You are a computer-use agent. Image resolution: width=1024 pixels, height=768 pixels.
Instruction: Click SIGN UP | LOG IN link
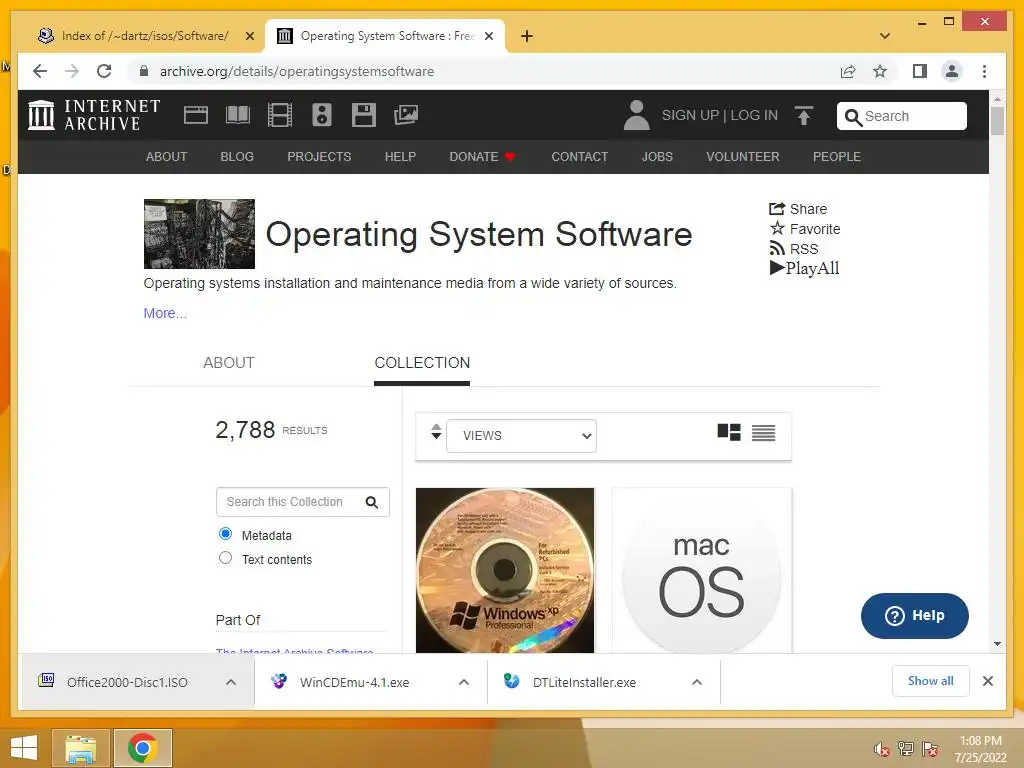(720, 116)
